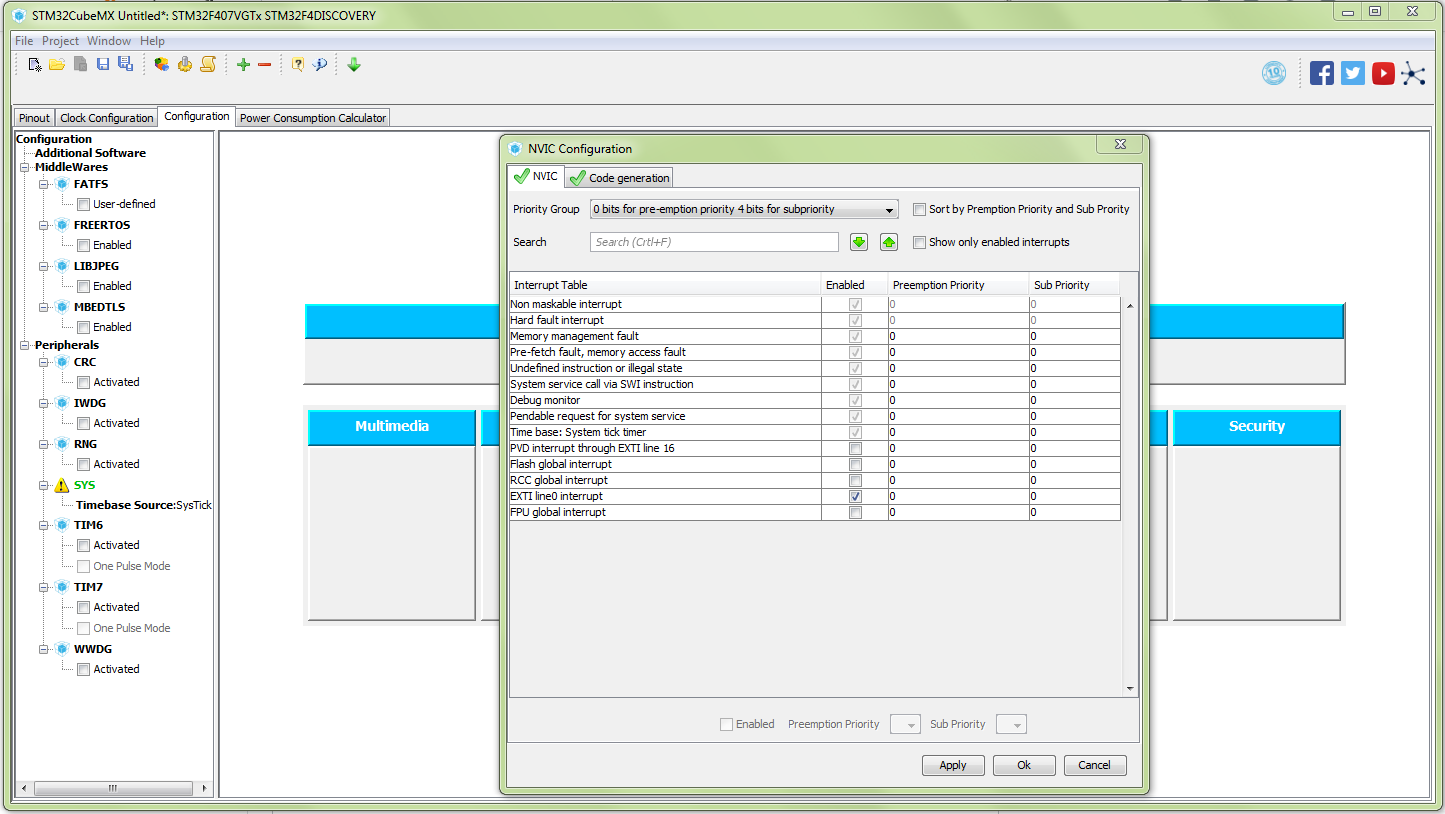Jump to previous search result green arrow
Viewport: 1445px width, 814px height.
[x=889, y=242]
